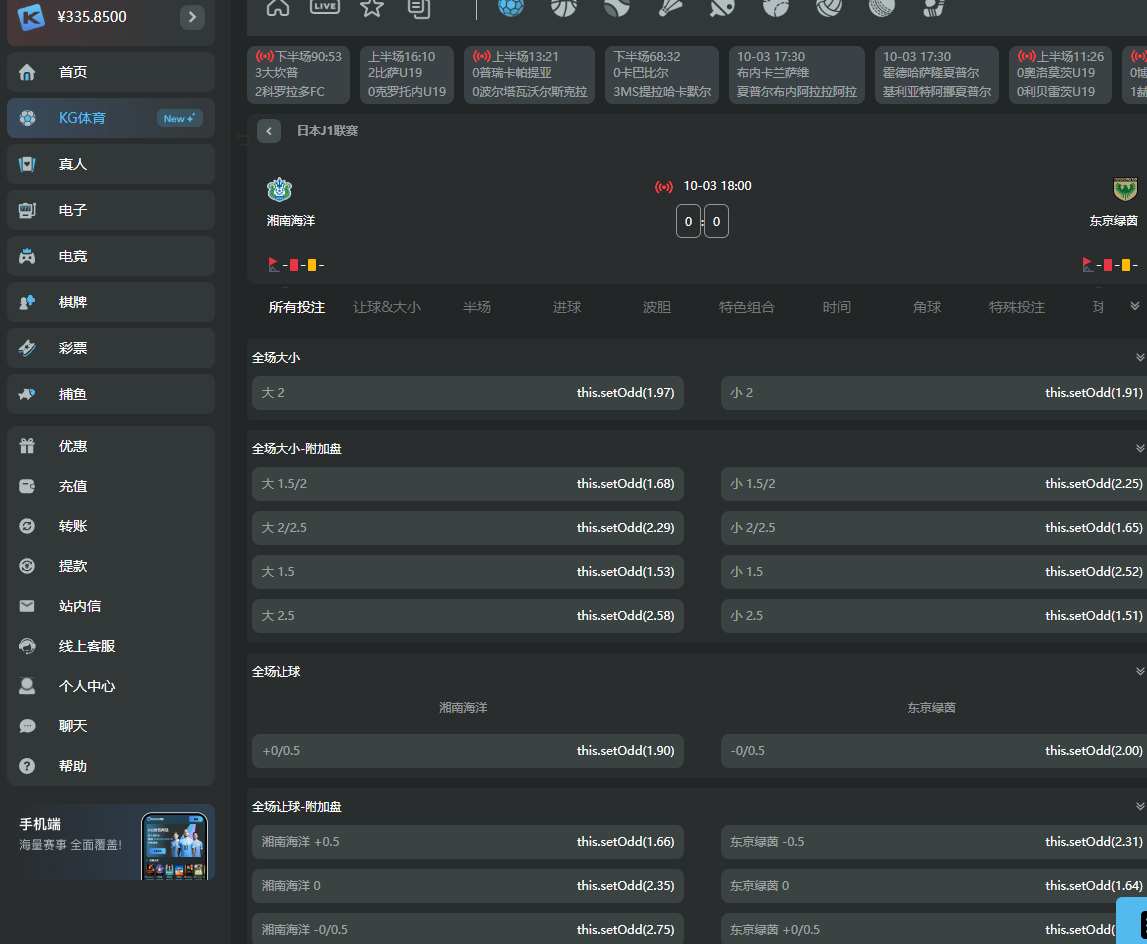Collapse the 全场大小 section

(1139, 357)
